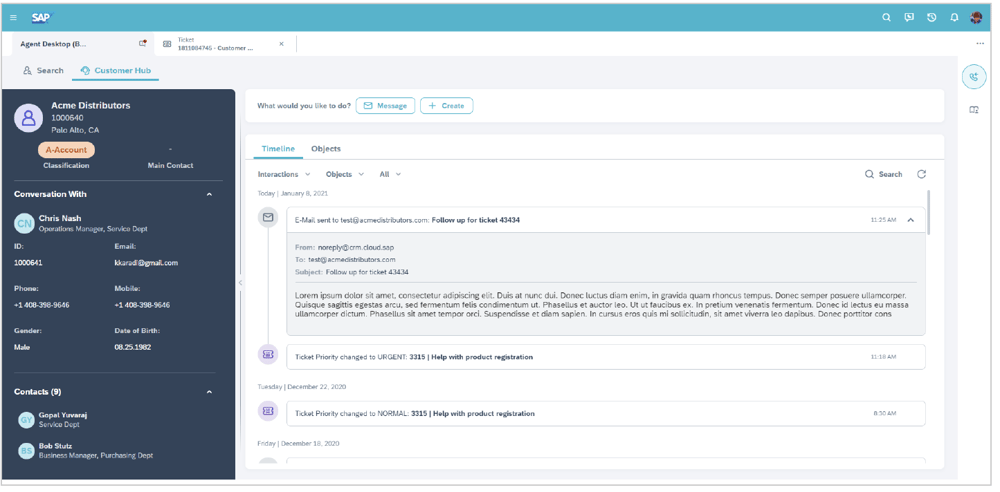Open the Ticket Priority changed to NORMAL entry
This screenshot has height=492, width=1000.
coord(606,414)
